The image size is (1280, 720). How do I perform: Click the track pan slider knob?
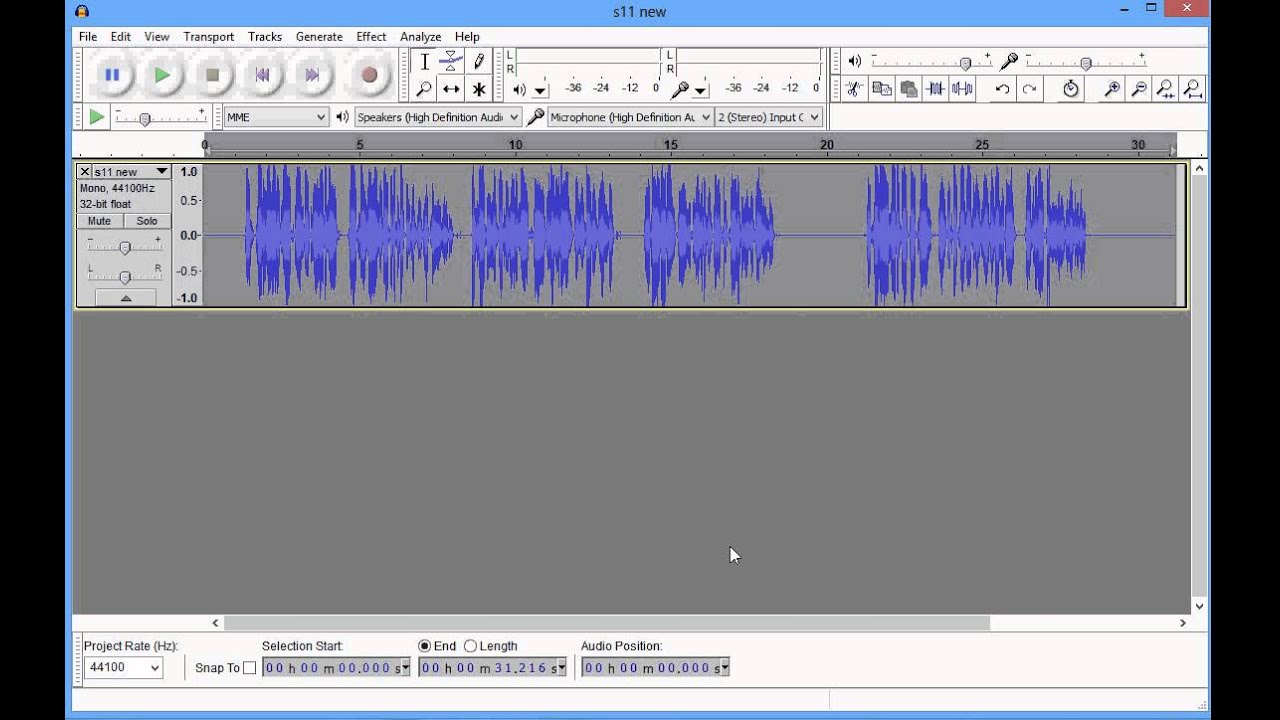pos(125,277)
